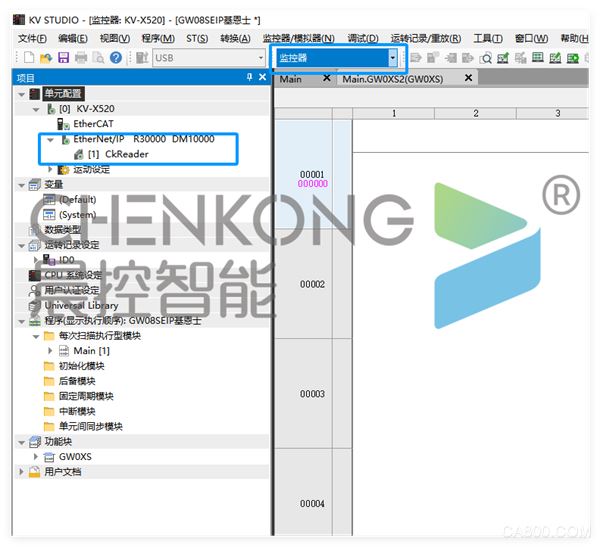Click the New project toolbar icon
600x547 pixels.
[28, 58]
